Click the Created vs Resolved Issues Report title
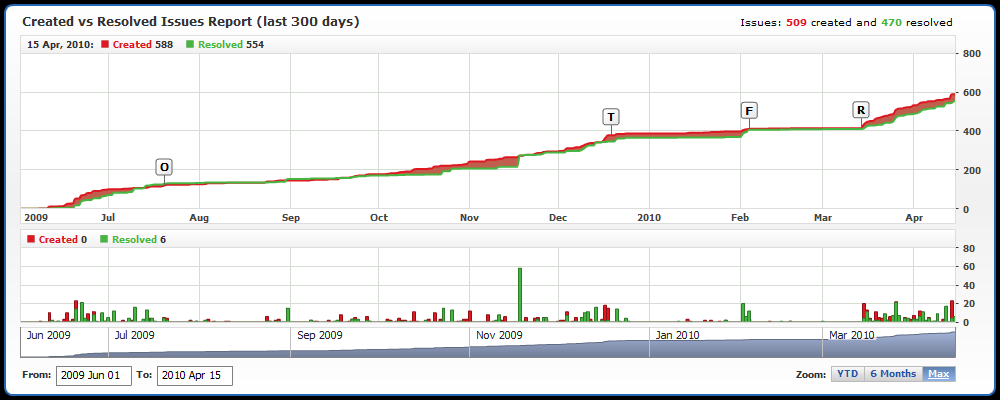 (191, 21)
